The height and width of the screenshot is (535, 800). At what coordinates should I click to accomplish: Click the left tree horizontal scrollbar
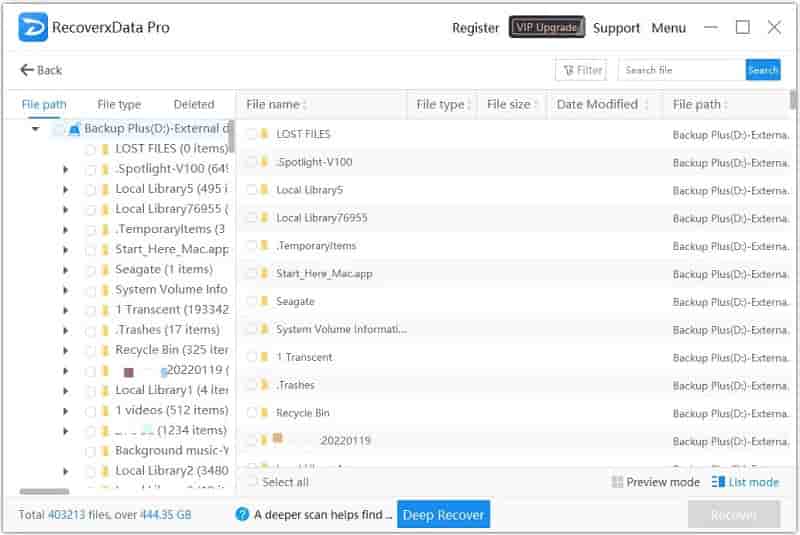(x=44, y=492)
